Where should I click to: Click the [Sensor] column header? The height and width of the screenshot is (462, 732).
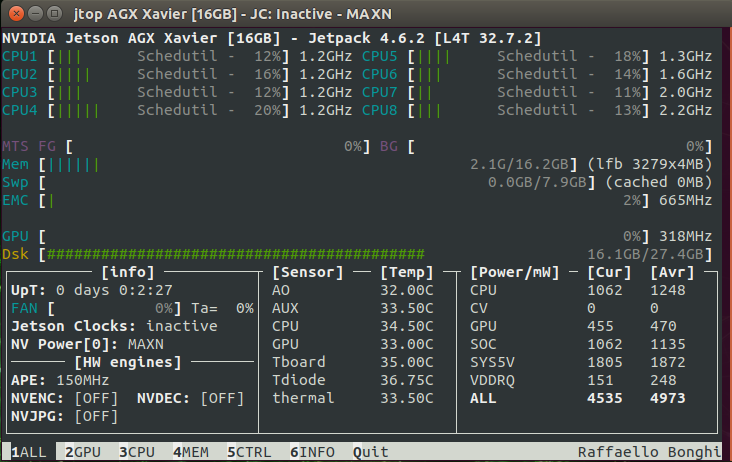point(308,273)
